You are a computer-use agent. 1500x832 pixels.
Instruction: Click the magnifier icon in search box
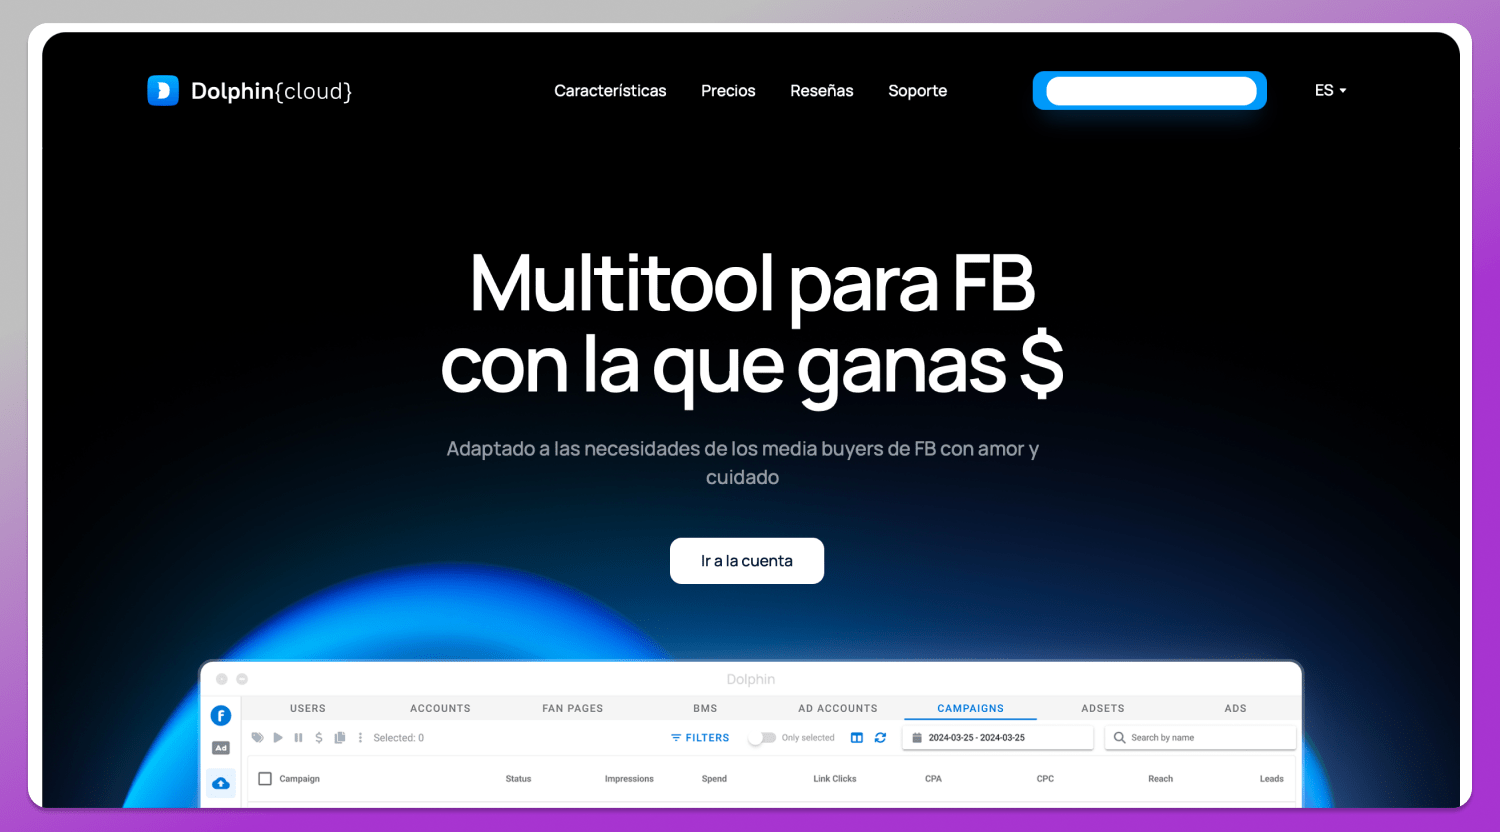point(1120,738)
